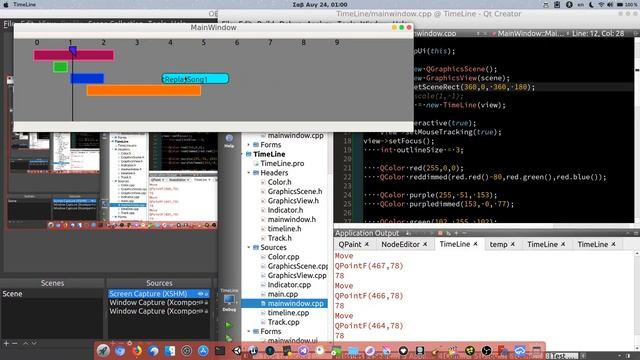Open Visual Studio icon in dock
Image resolution: width=640 pixels, height=360 pixels.
pos(303,350)
